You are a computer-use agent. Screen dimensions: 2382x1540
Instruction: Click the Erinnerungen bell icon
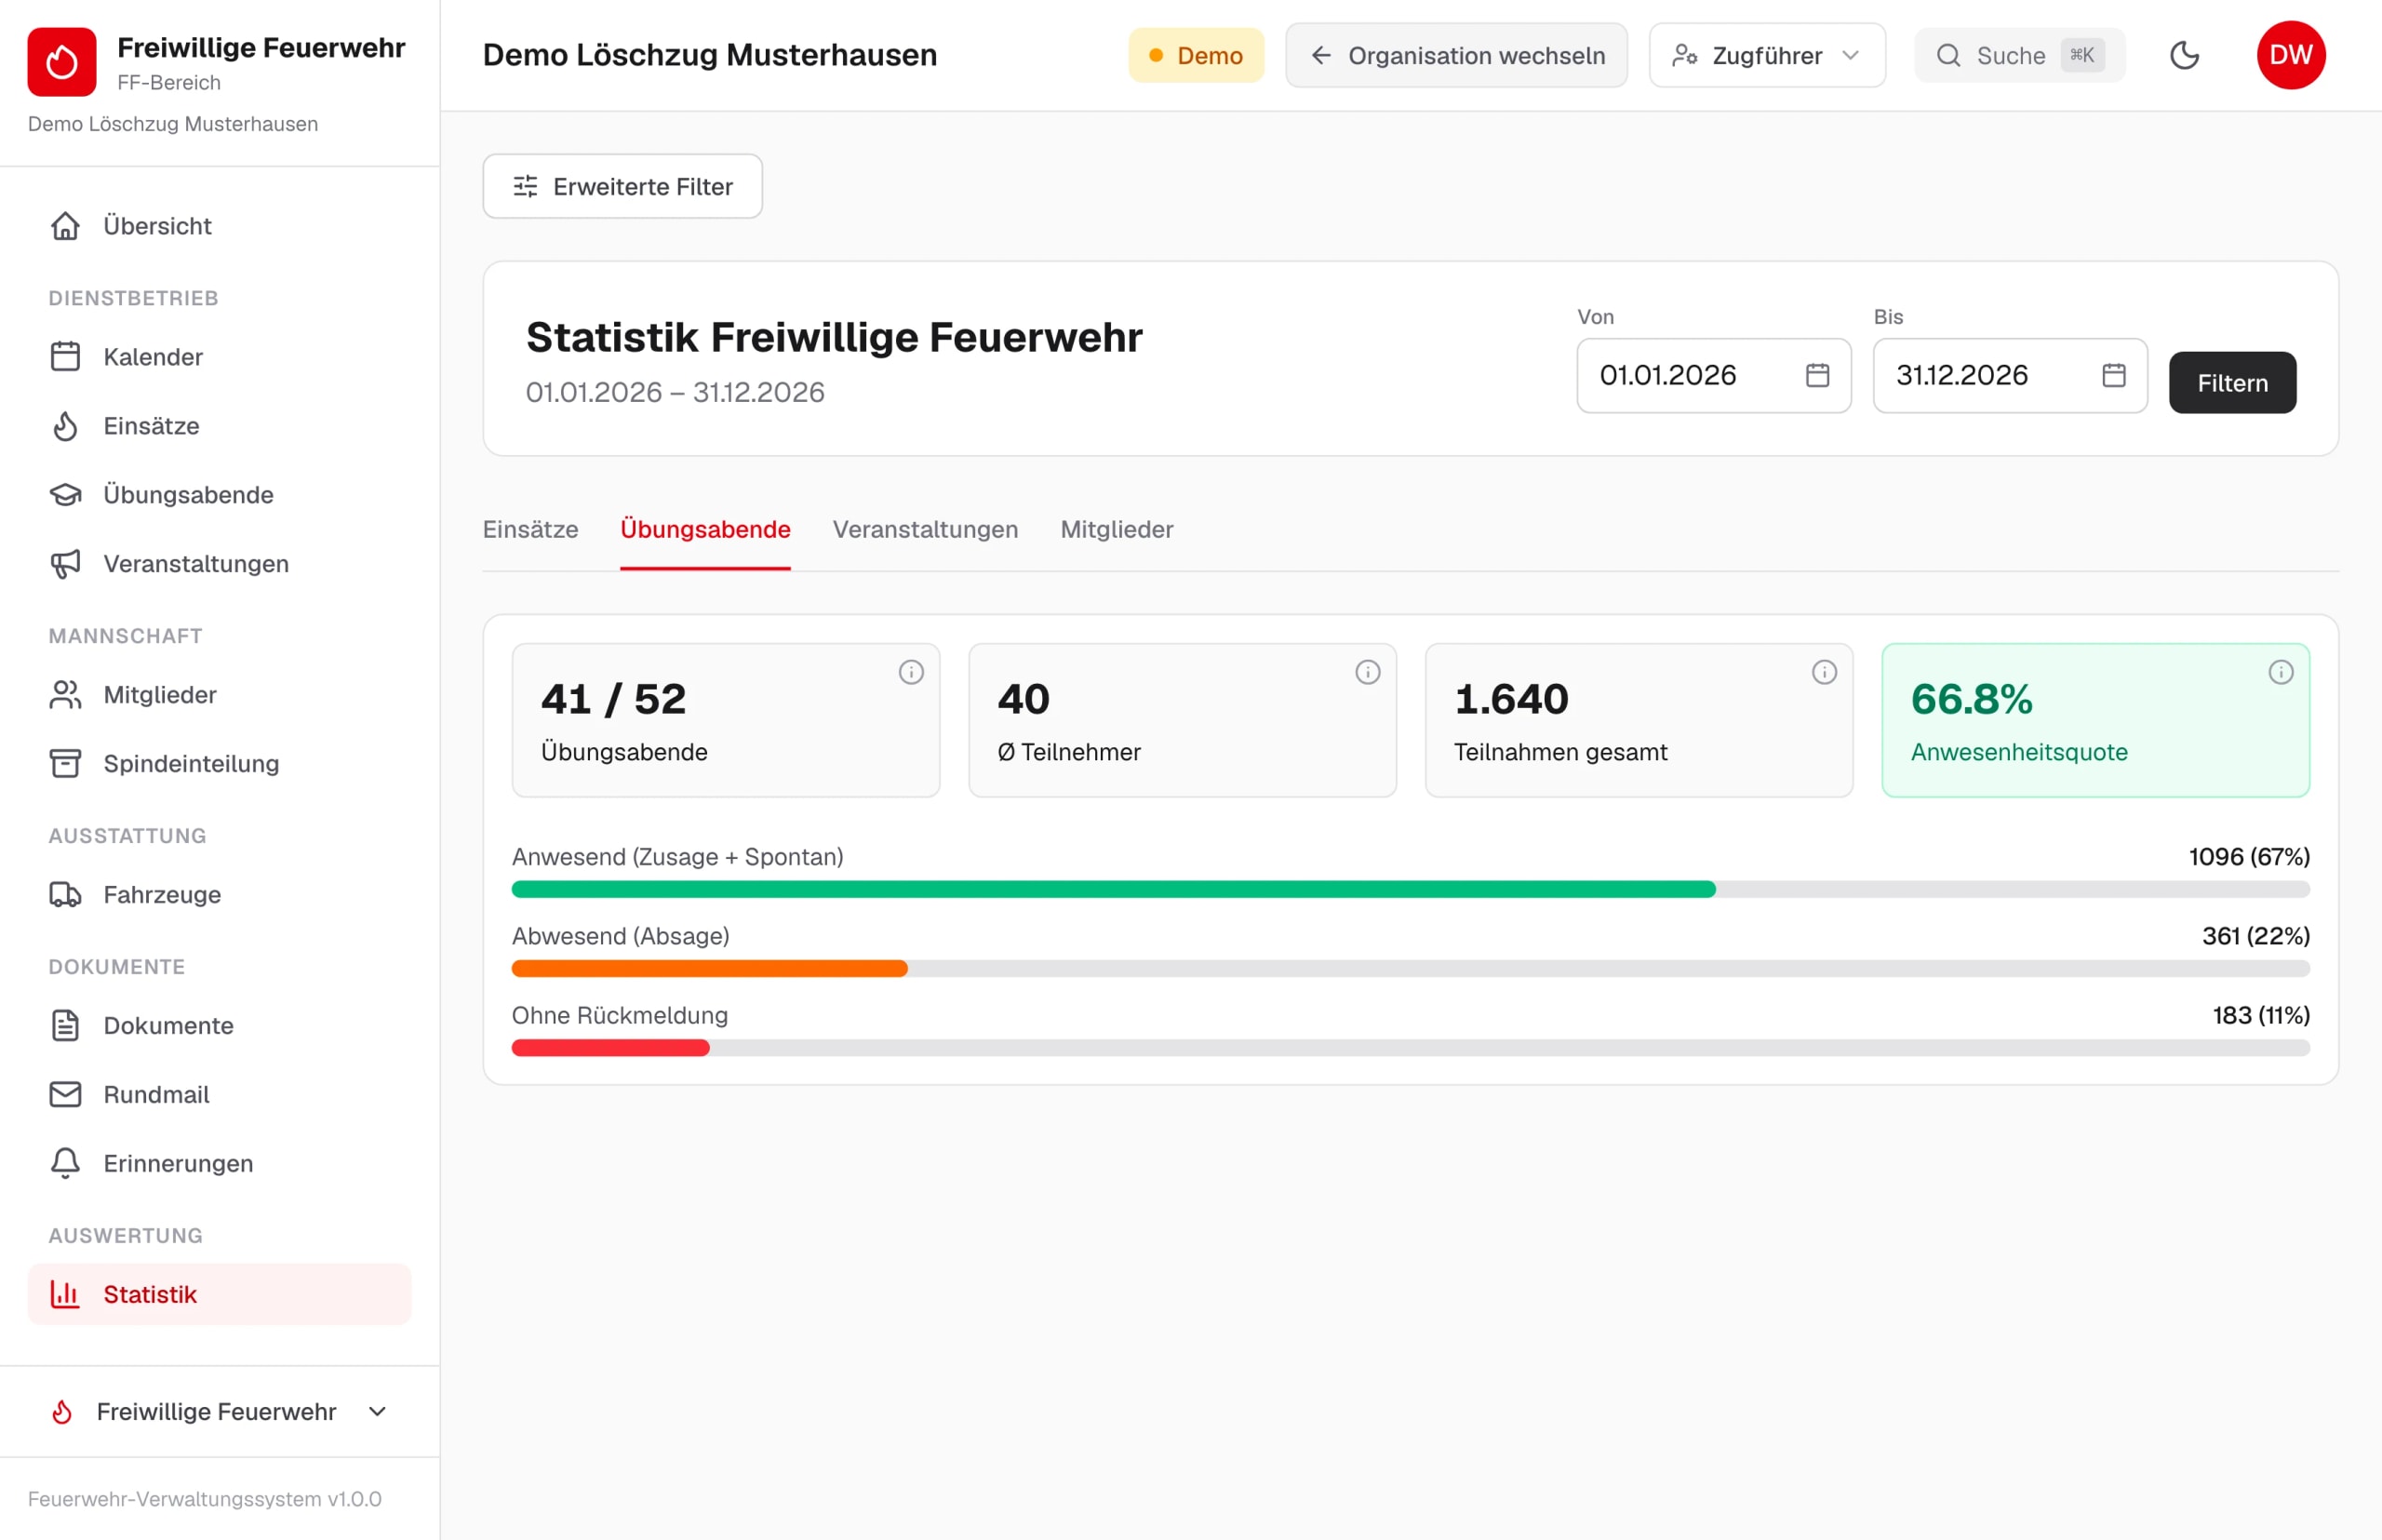click(66, 1164)
